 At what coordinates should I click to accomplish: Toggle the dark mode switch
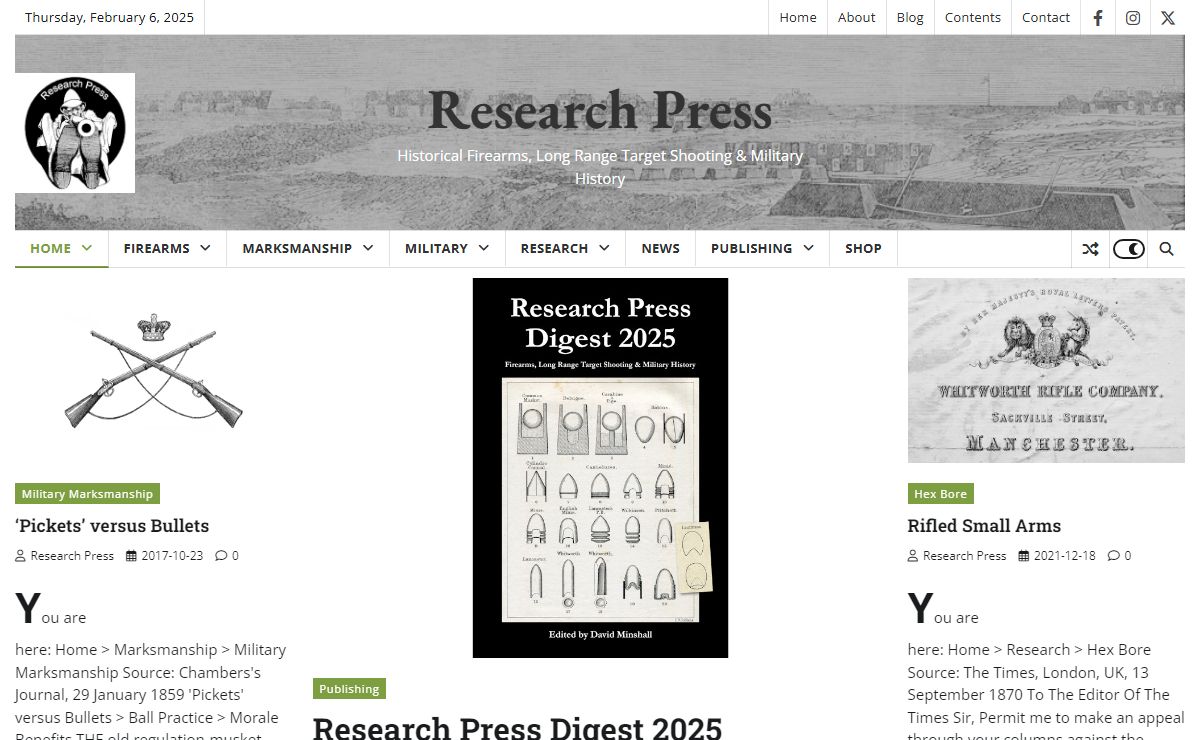point(1129,249)
